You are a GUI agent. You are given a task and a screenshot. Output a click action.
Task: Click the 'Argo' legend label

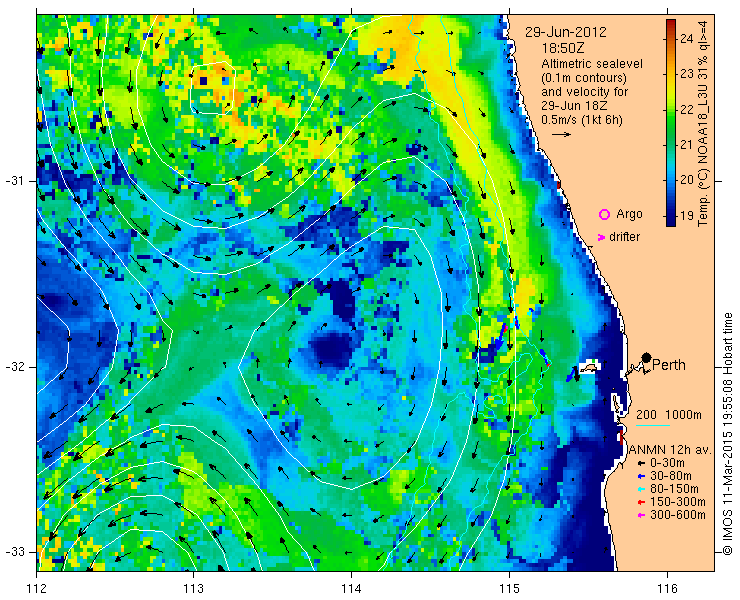pos(629,214)
